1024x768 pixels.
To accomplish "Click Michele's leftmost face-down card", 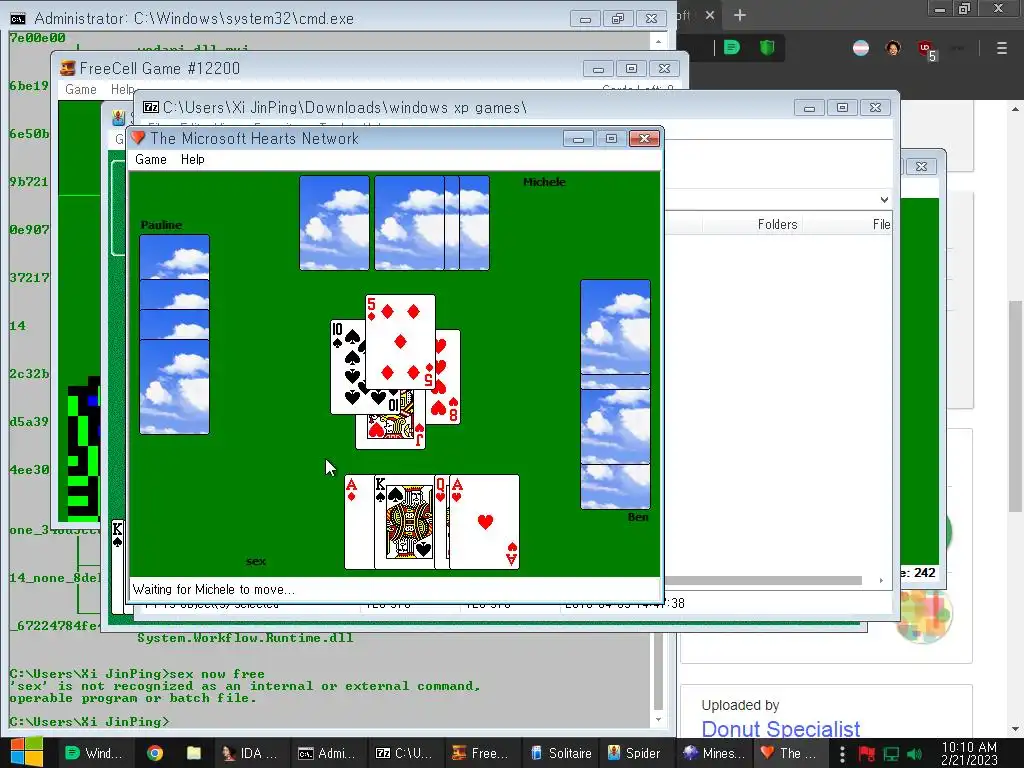I will coord(334,223).
